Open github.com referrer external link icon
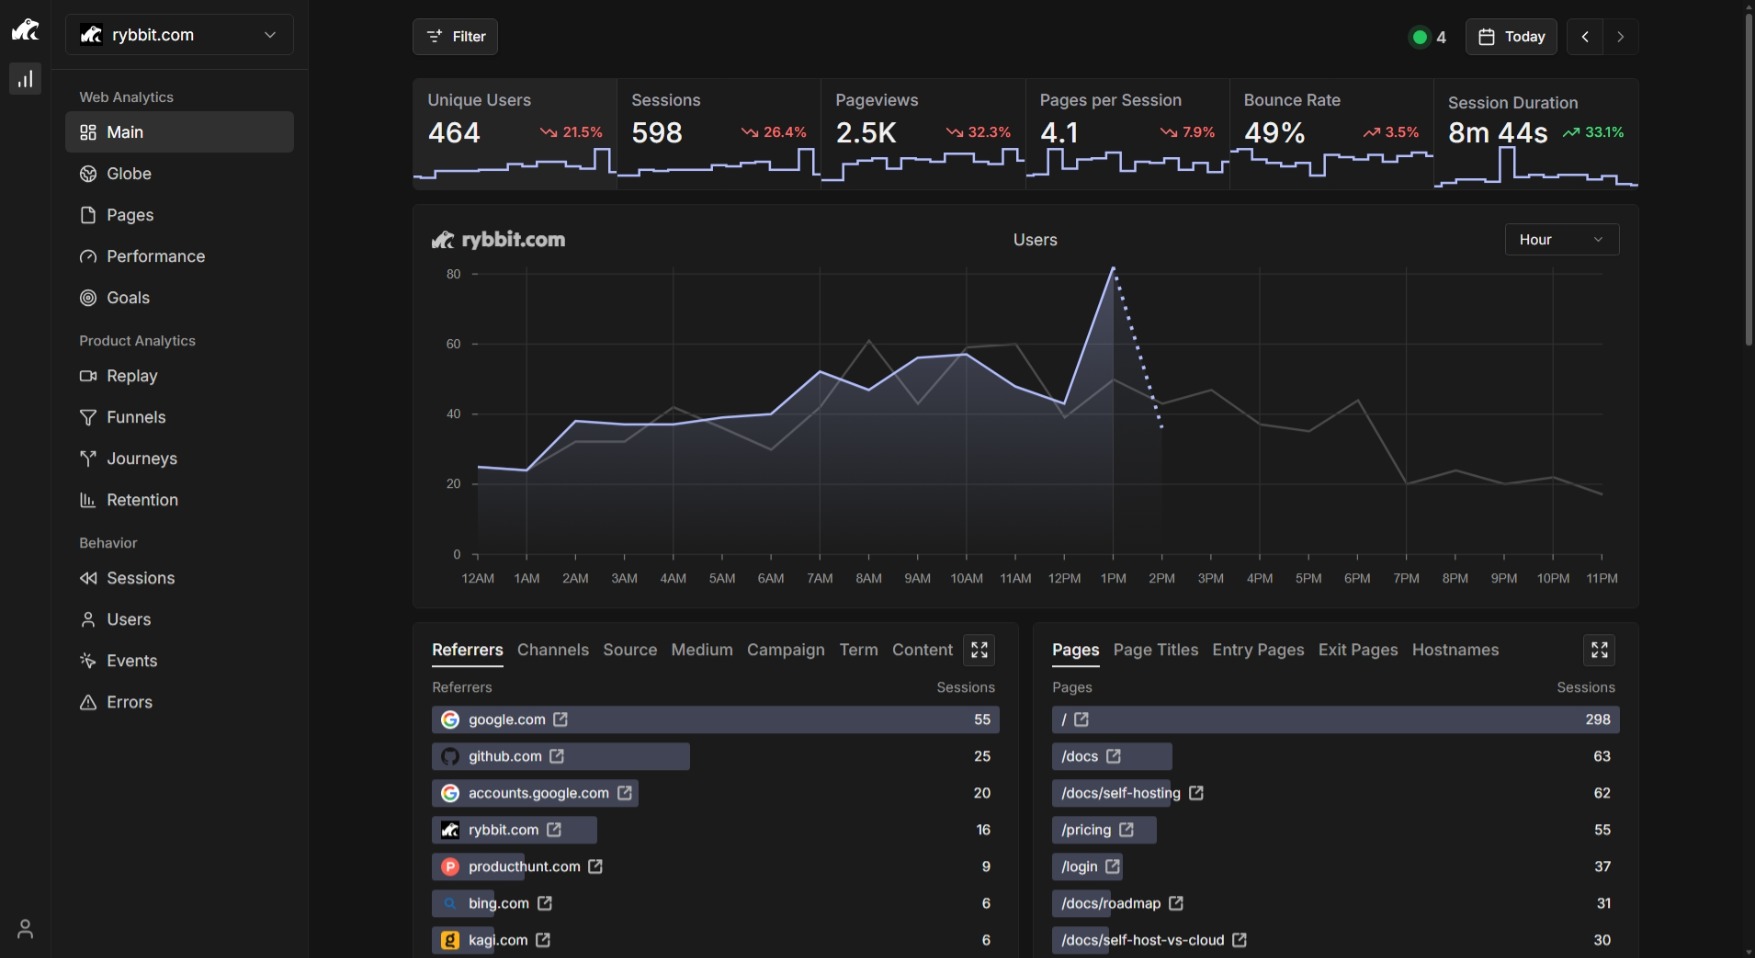Viewport: 1755px width, 958px height. click(557, 757)
